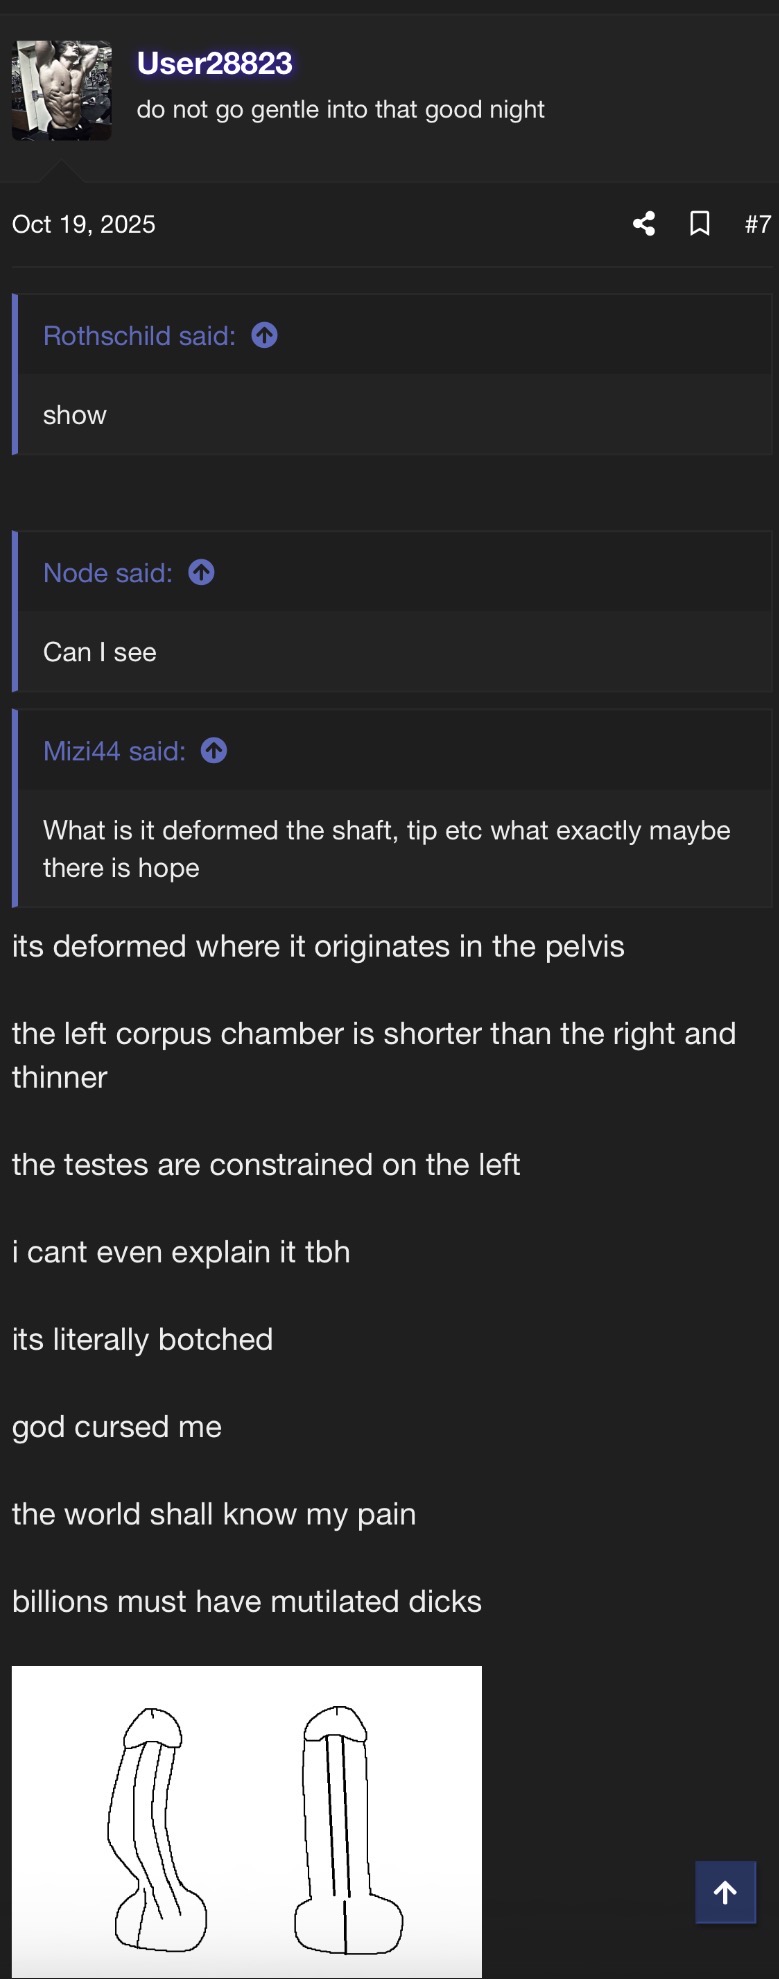Click the share icon in the post header

click(x=644, y=224)
